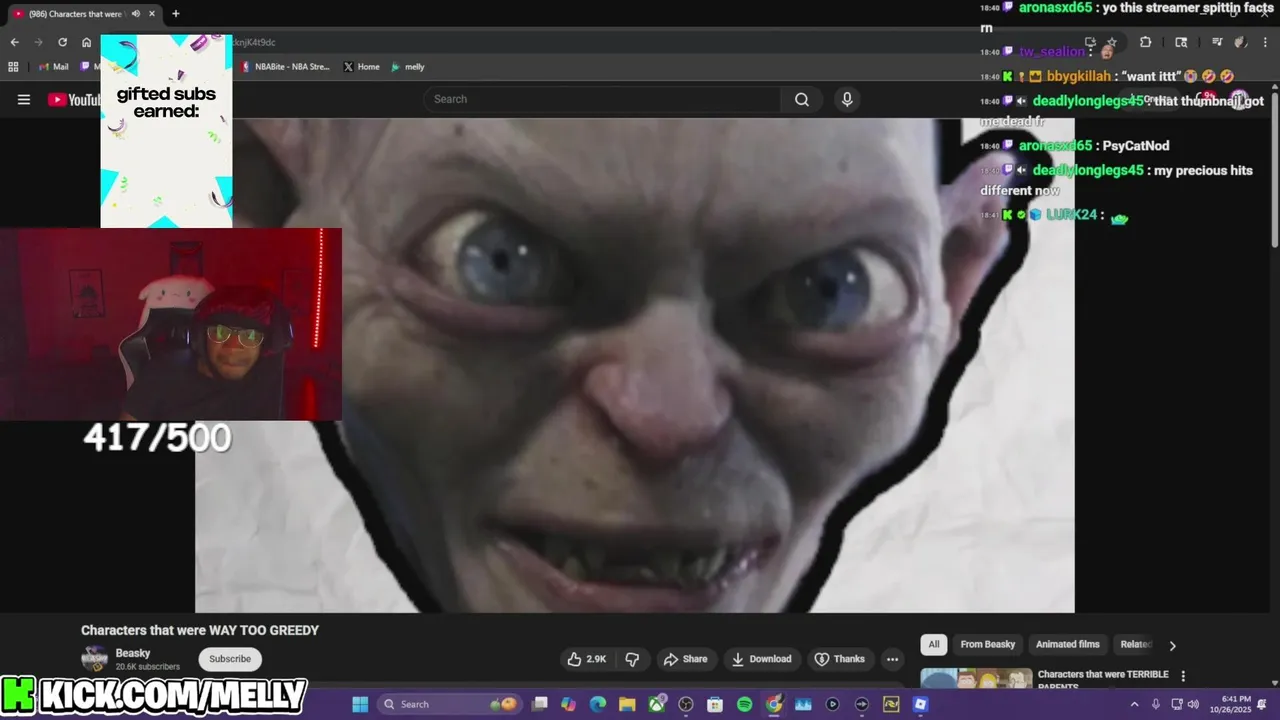Bookmark this page with the star icon
This screenshot has width=1280, height=720.
(1112, 42)
